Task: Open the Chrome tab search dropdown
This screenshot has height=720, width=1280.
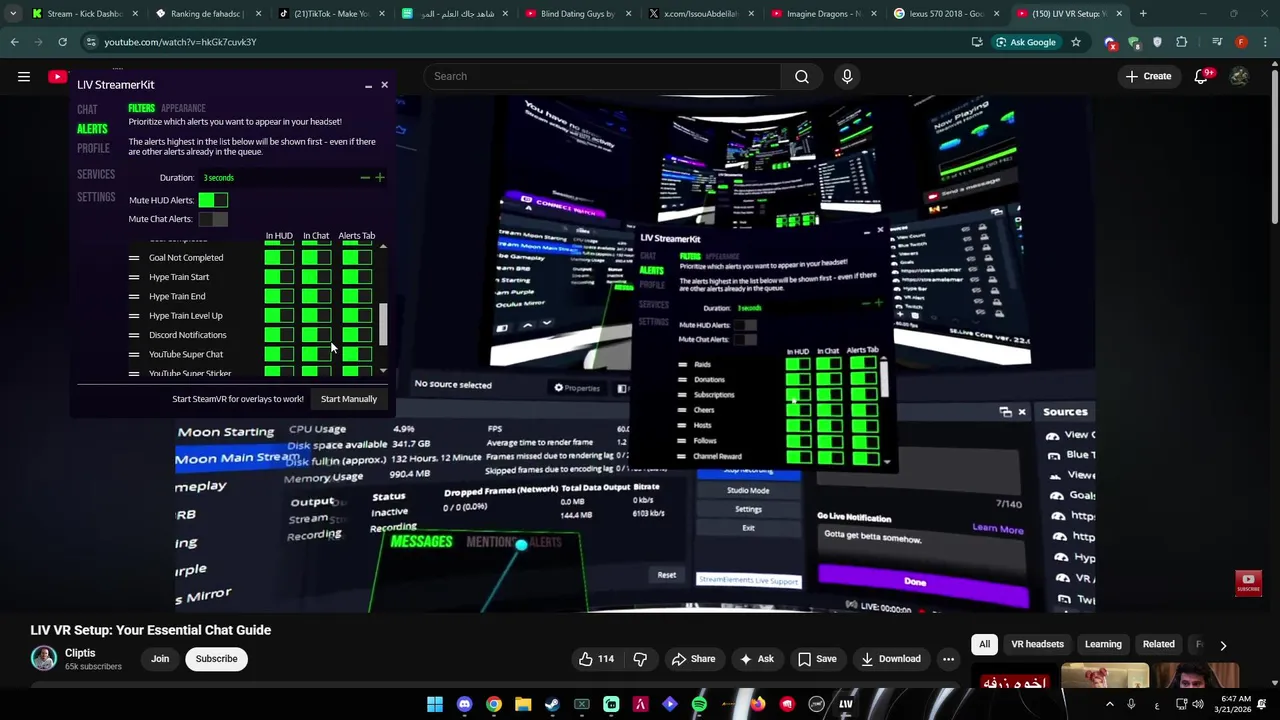Action: [13, 14]
